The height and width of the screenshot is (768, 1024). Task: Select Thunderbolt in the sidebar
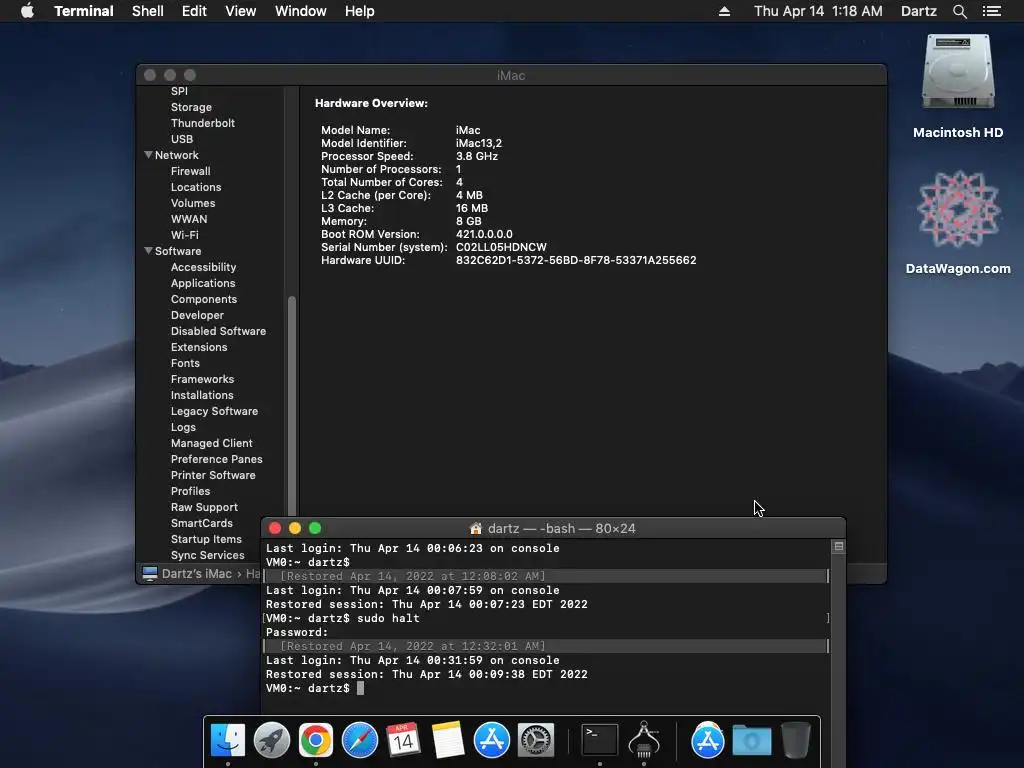point(203,123)
